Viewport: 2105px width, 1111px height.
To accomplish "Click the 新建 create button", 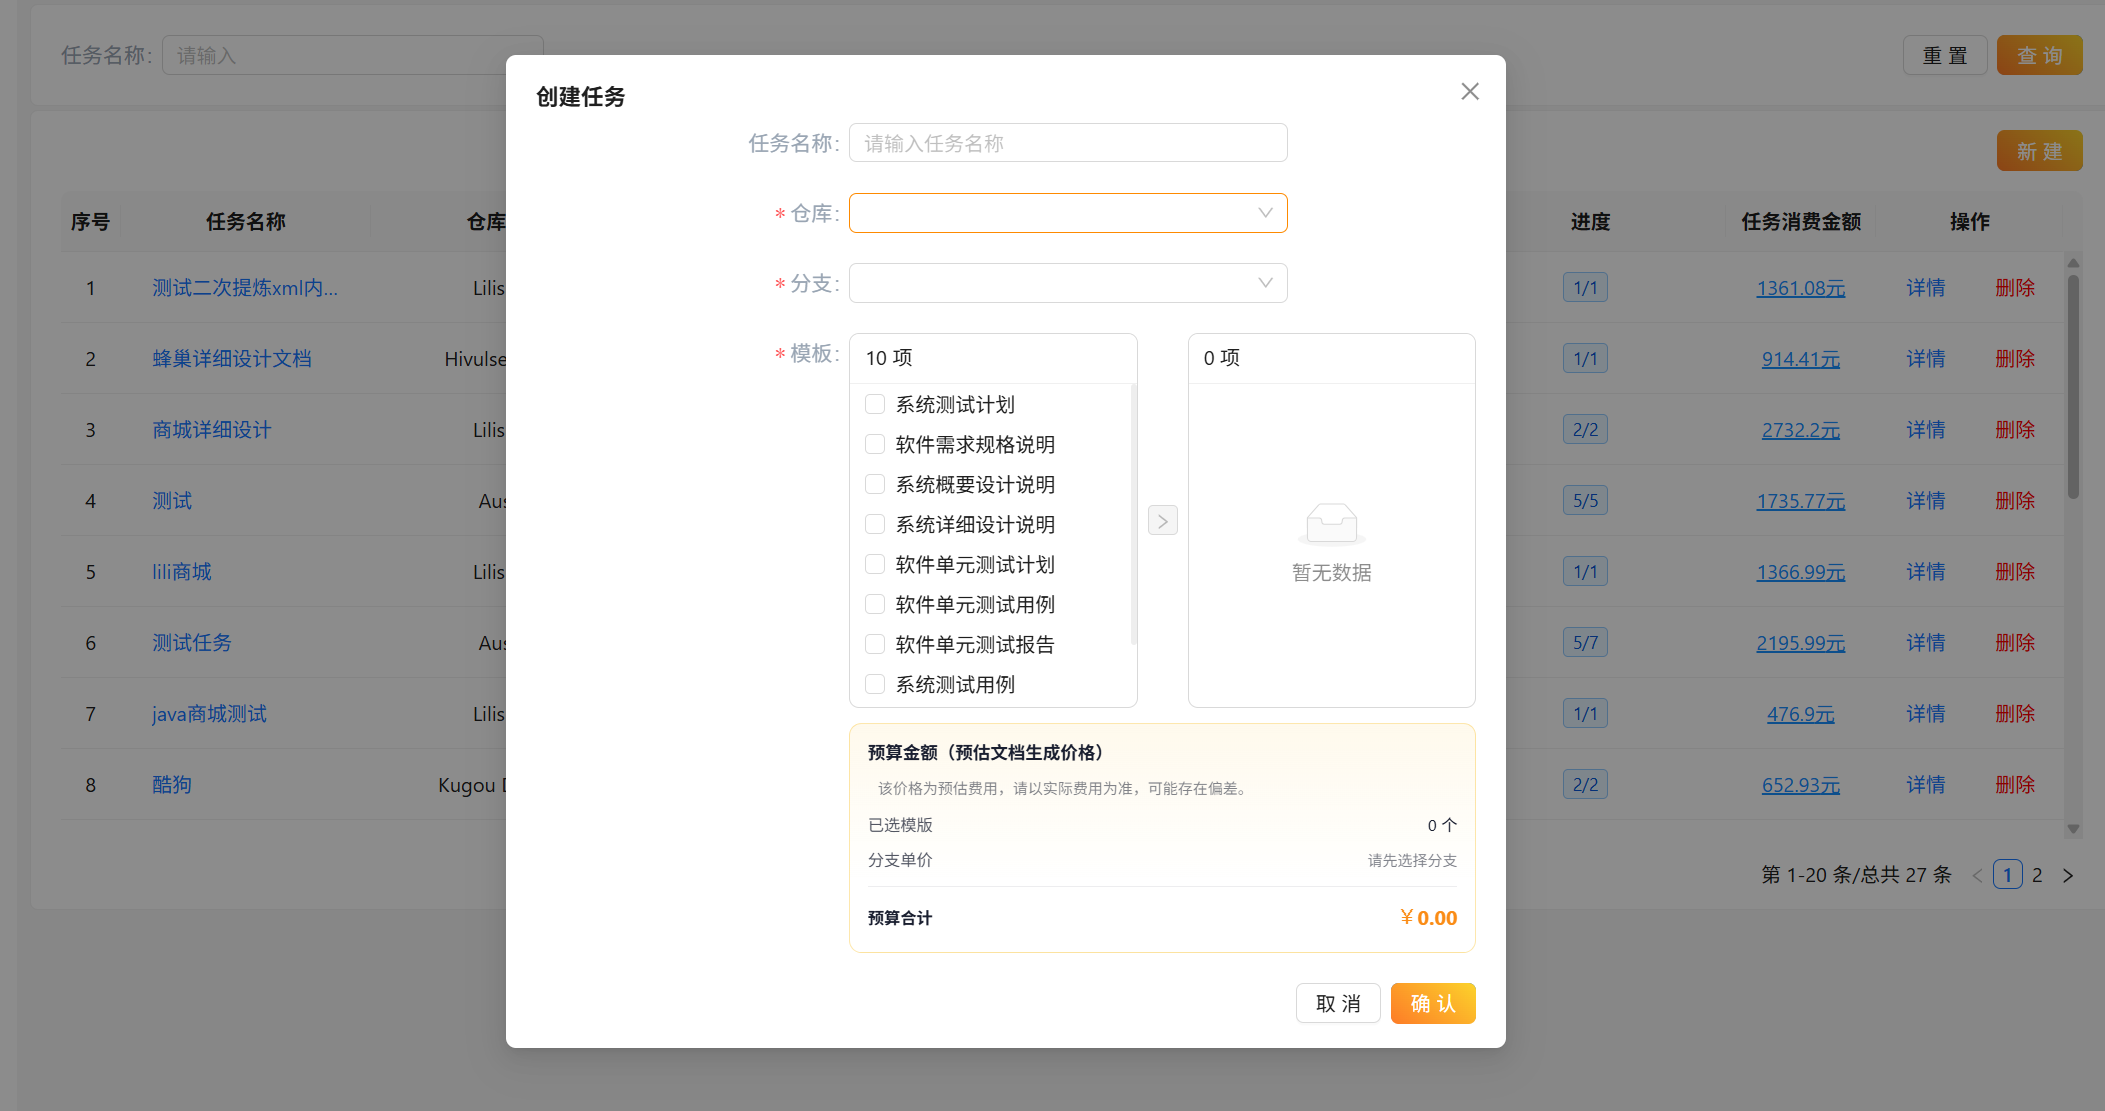I will point(2038,150).
